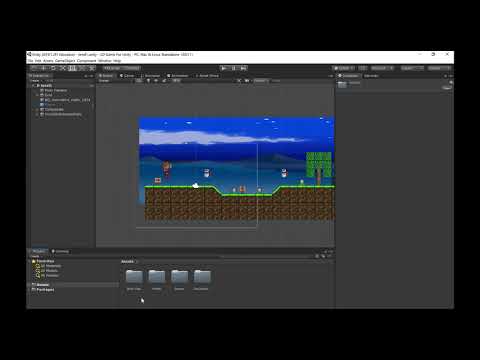The width and height of the screenshot is (480, 360).
Task: Click the Assets breadcrumb in Project
Action: tap(127, 262)
